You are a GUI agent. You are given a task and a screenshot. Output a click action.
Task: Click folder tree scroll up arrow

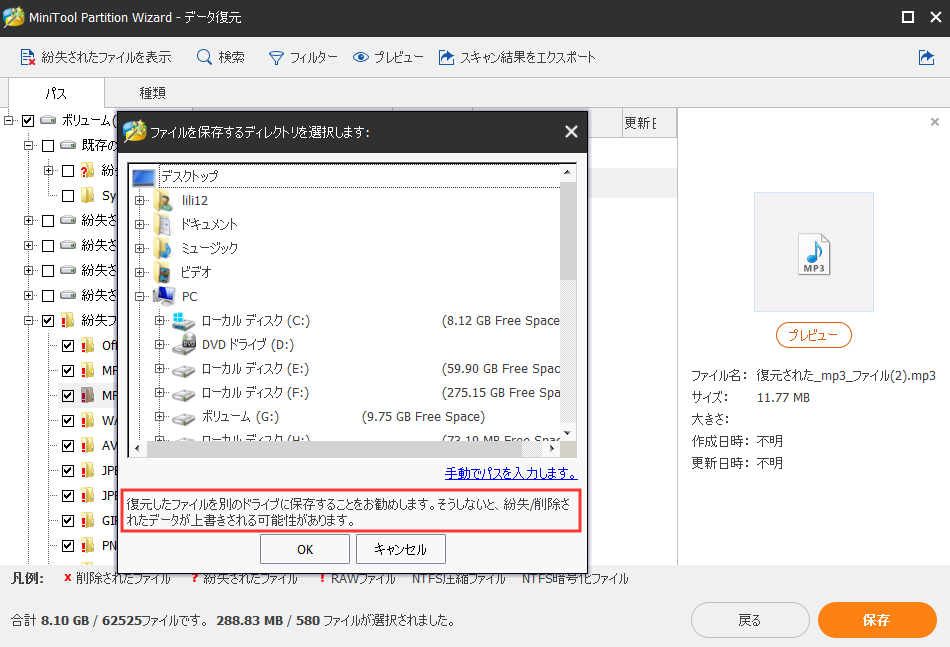[568, 173]
